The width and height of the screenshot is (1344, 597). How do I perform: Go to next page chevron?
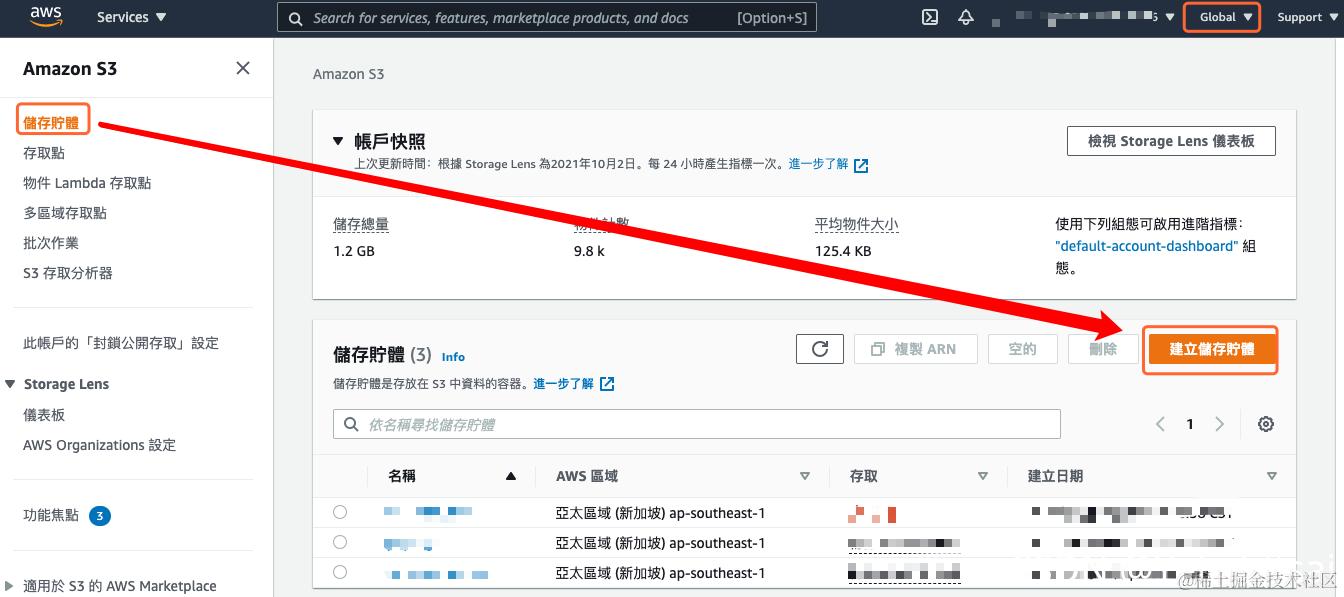pyautogui.click(x=1219, y=424)
